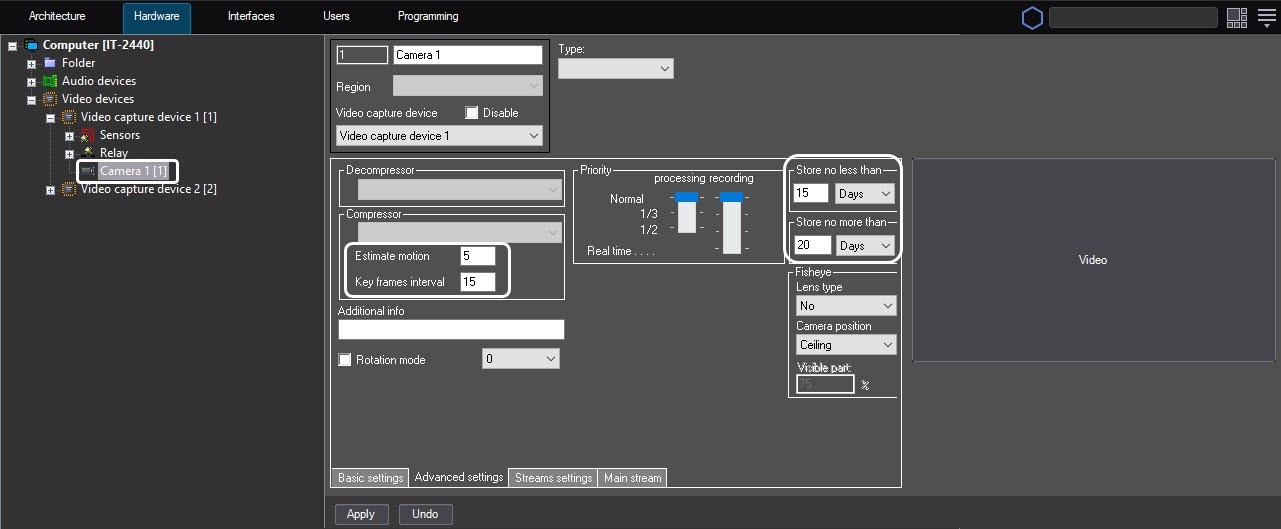This screenshot has height=529, width=1281.
Task: Select the Audio devices icon
Action: tap(50, 81)
